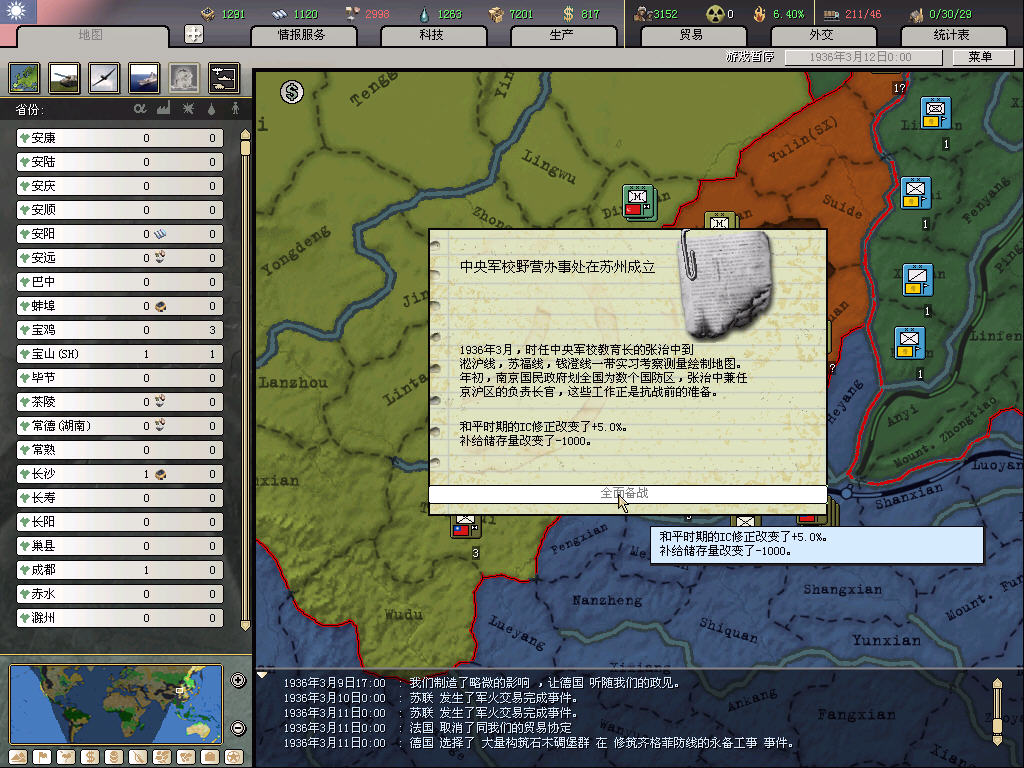Select the blue infantry counter near Fenyang
The width and height of the screenshot is (1024, 768).
pyautogui.click(x=916, y=193)
